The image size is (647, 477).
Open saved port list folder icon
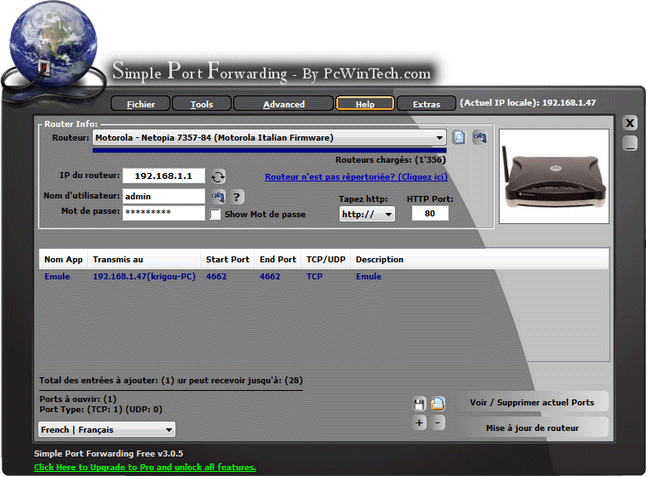point(438,404)
